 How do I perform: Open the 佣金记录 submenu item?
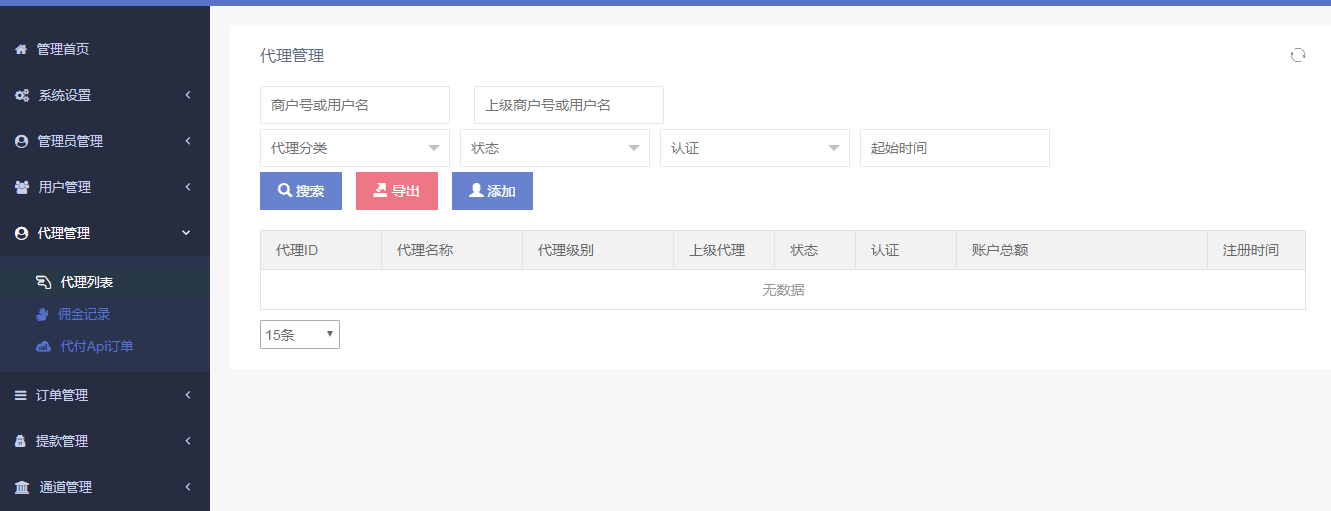tap(84, 314)
